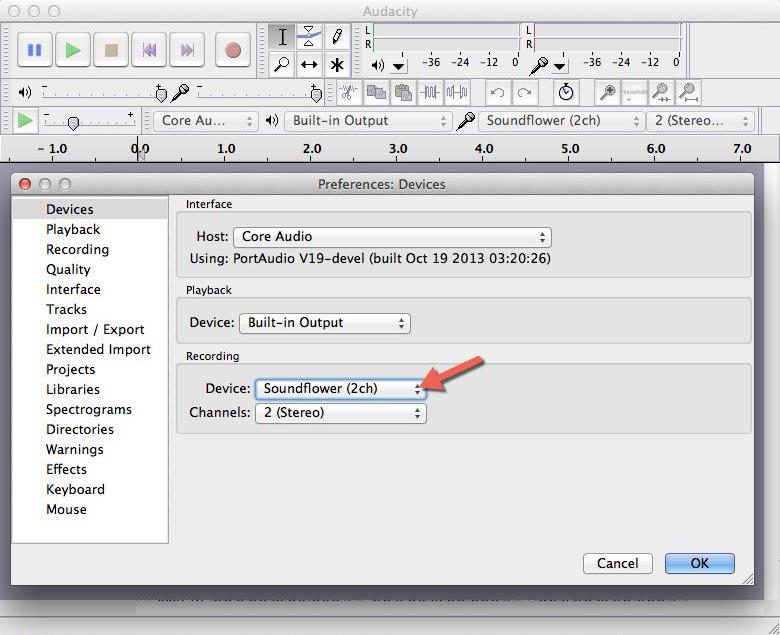The width and height of the screenshot is (780, 635).
Task: Click the Skip to Start button
Action: pos(149,49)
